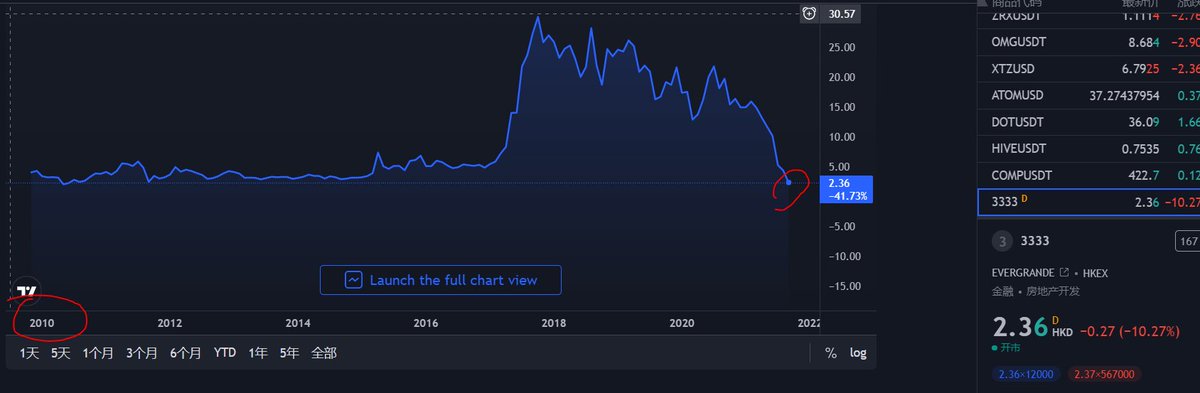Viewport: 1200px width, 393px height.
Task: Launch the full chart view
Action: [x=440, y=280]
